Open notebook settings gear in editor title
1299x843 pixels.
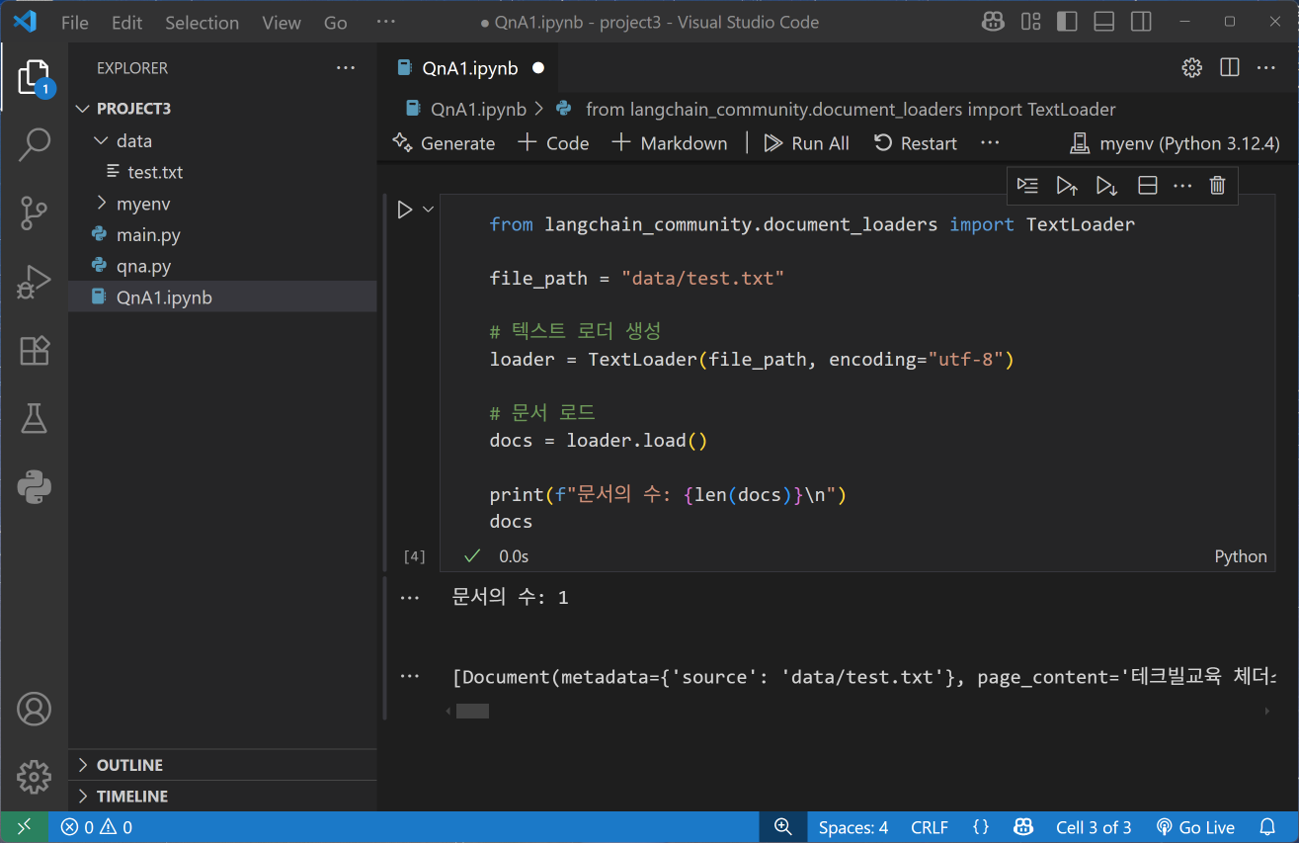[1191, 68]
